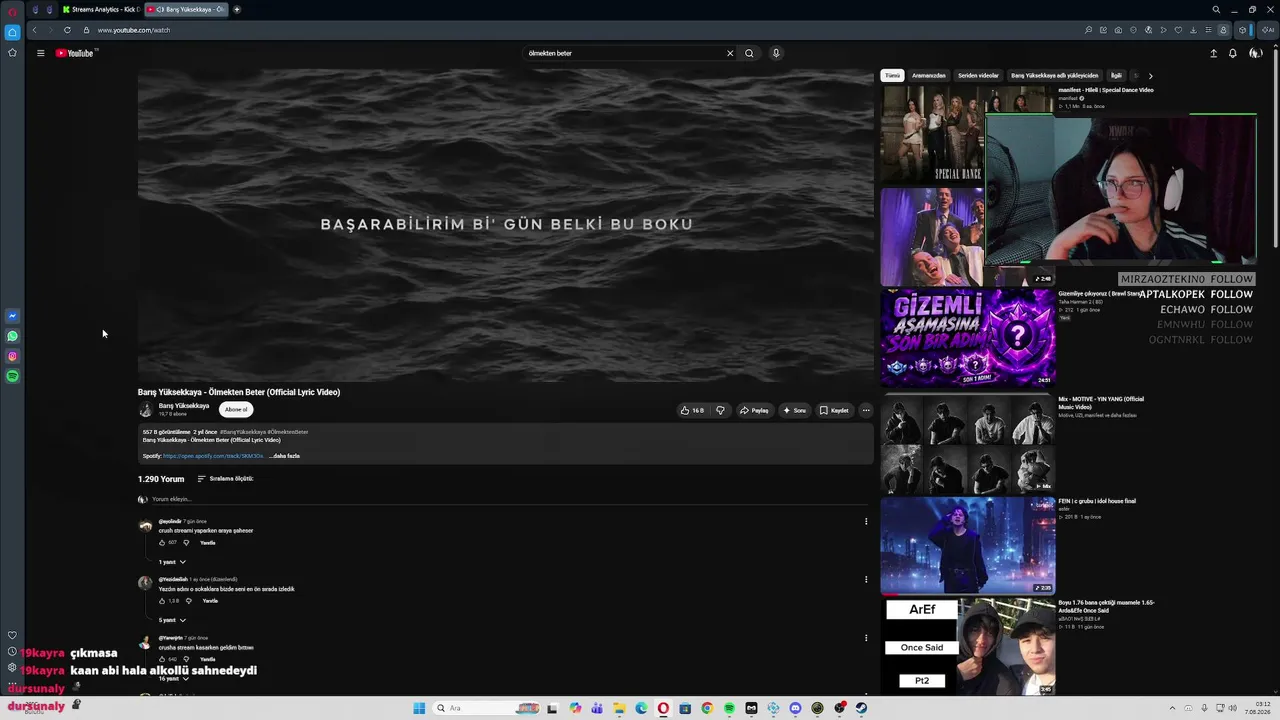Image resolution: width=1280 pixels, height=720 pixels.
Task: Start voice search with the microphone icon
Action: 776,53
